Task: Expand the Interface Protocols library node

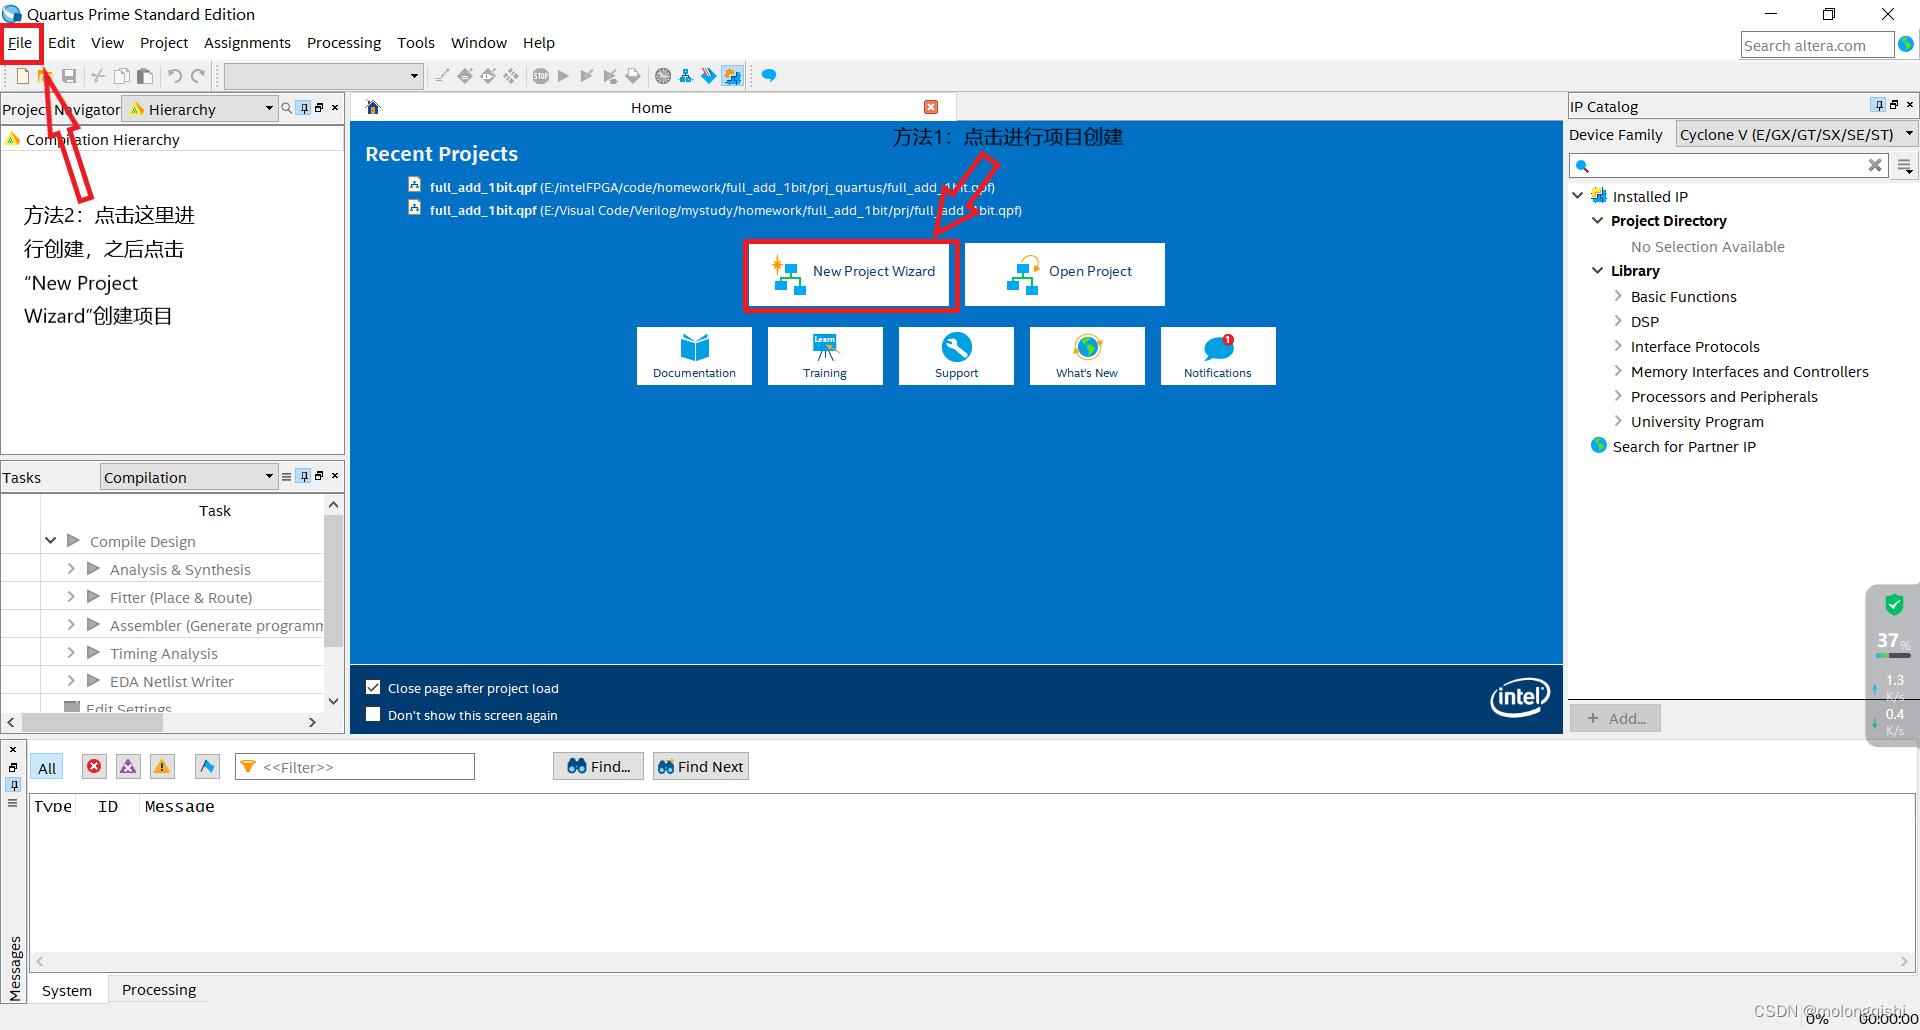Action: click(1618, 346)
